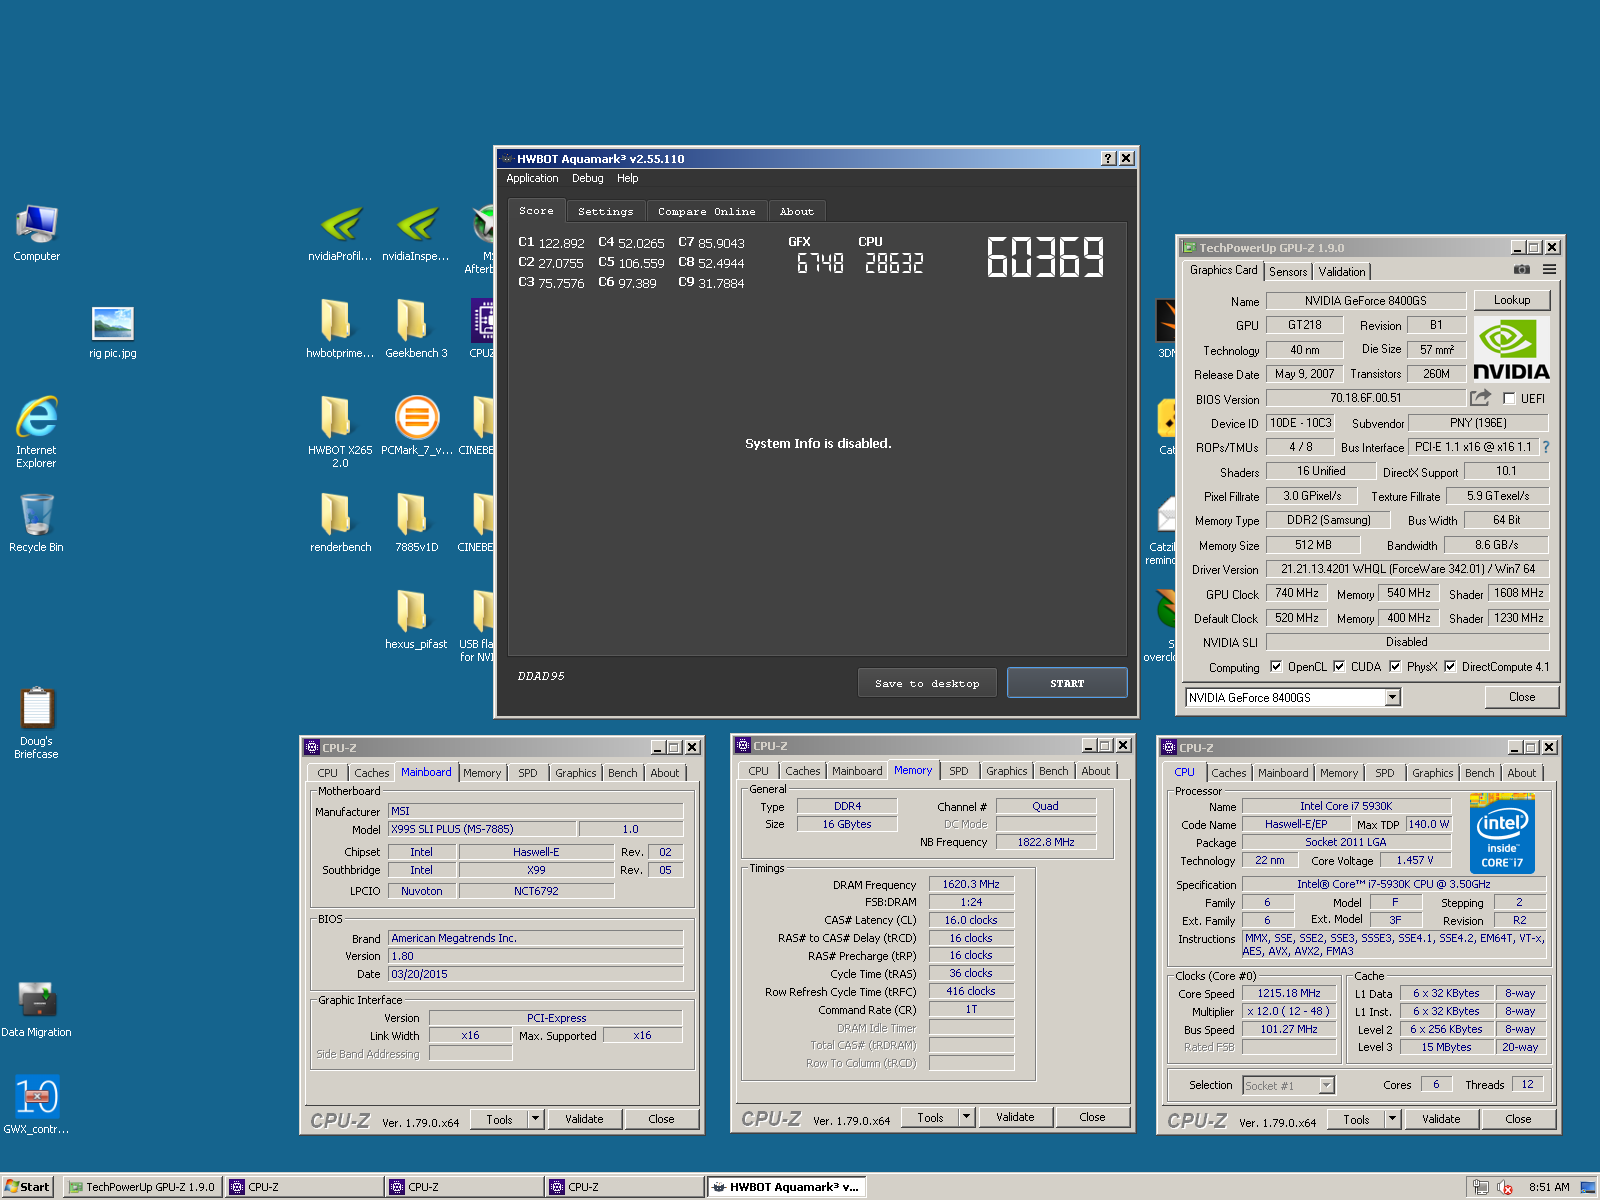Viewport: 1600px width, 1200px height.
Task: Select the rig pic.jpg image file
Action: [112, 332]
